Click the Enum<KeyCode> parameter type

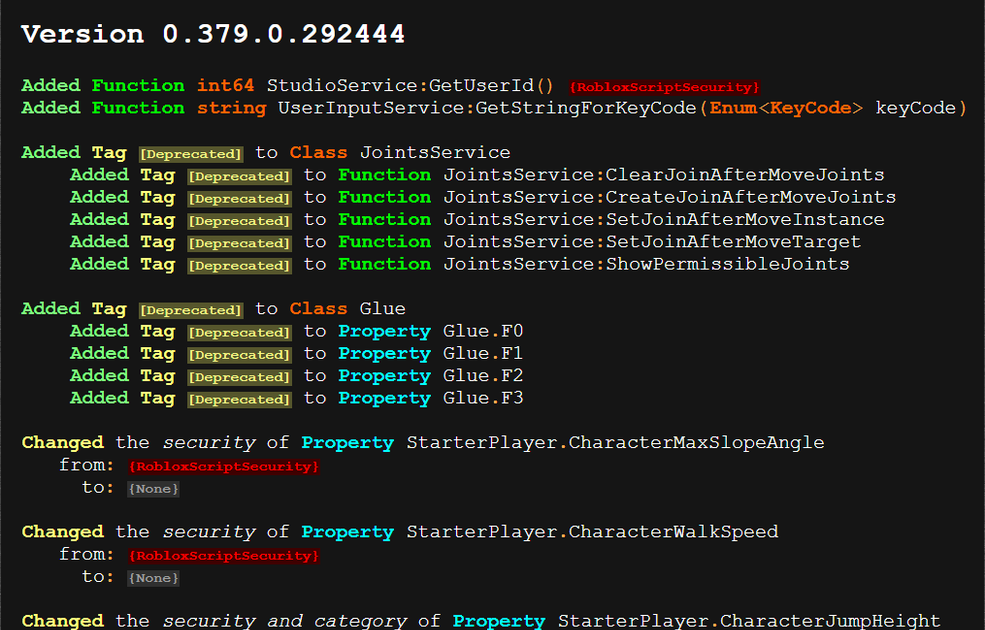tap(786, 108)
